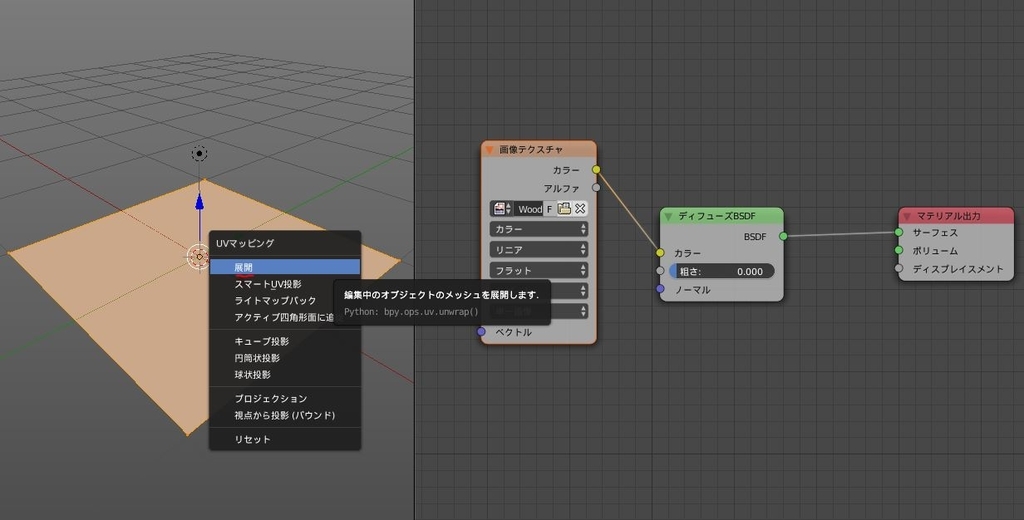Click the UVマッピング menu title

click(245, 243)
